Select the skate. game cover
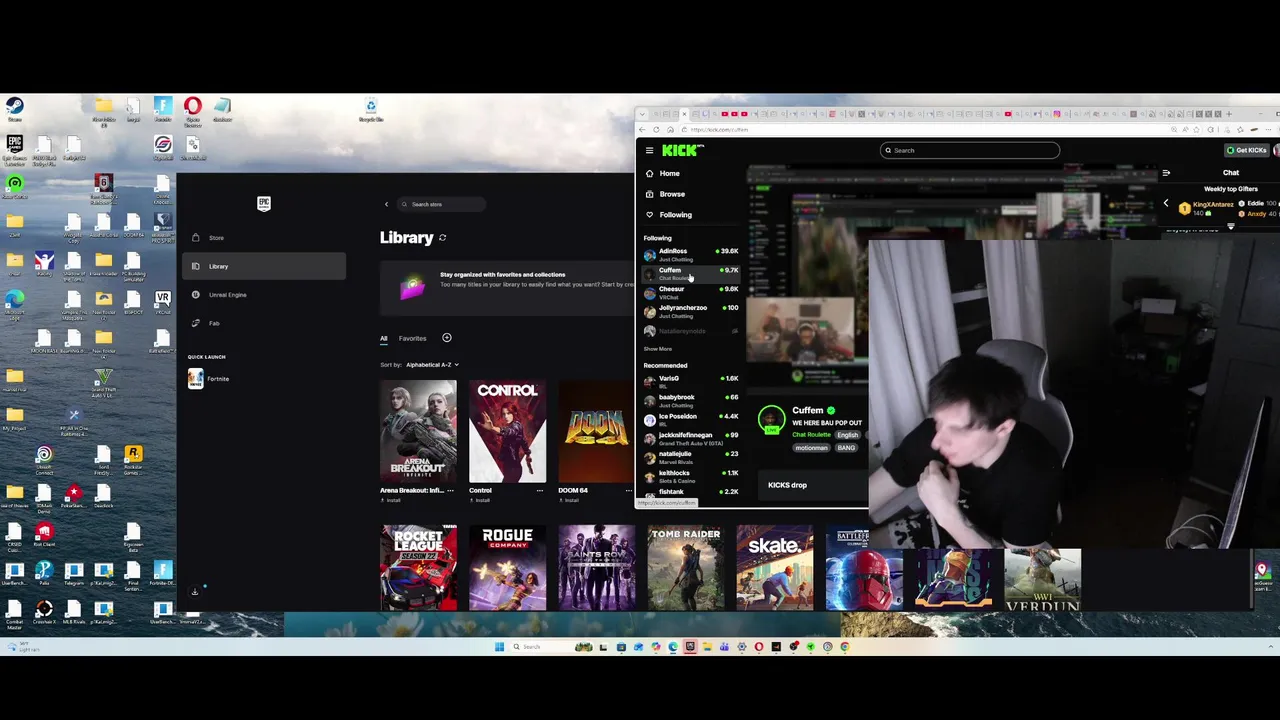The width and height of the screenshot is (1280, 720). coord(774,567)
